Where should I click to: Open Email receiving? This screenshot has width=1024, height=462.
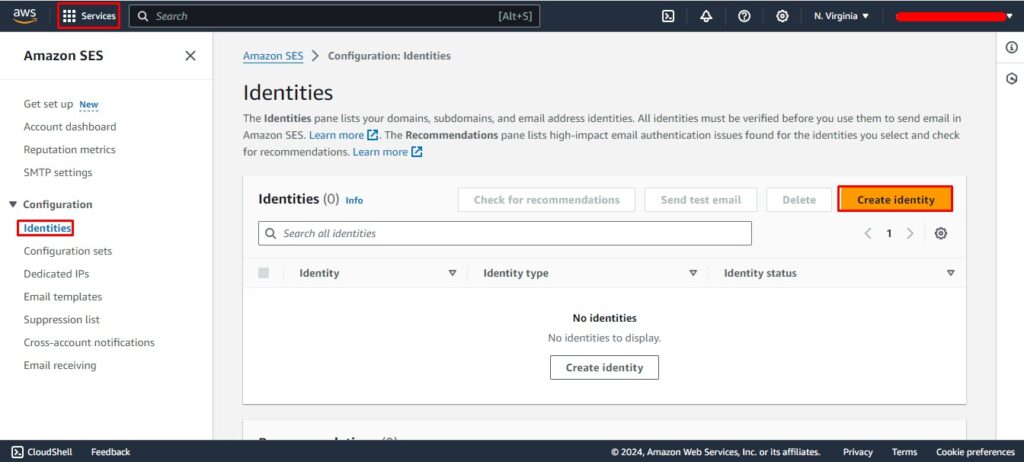(59, 365)
